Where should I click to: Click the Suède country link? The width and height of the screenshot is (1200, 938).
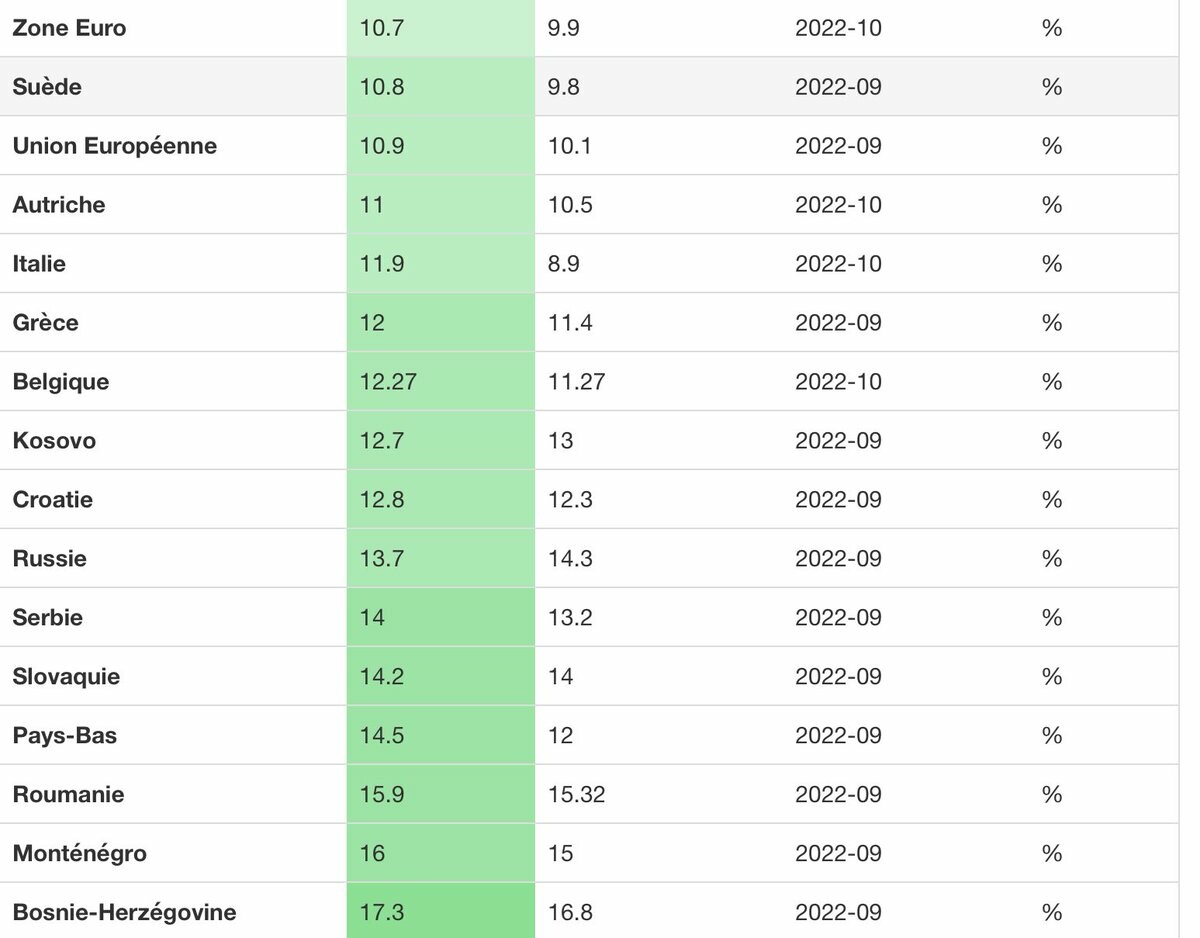pos(47,87)
